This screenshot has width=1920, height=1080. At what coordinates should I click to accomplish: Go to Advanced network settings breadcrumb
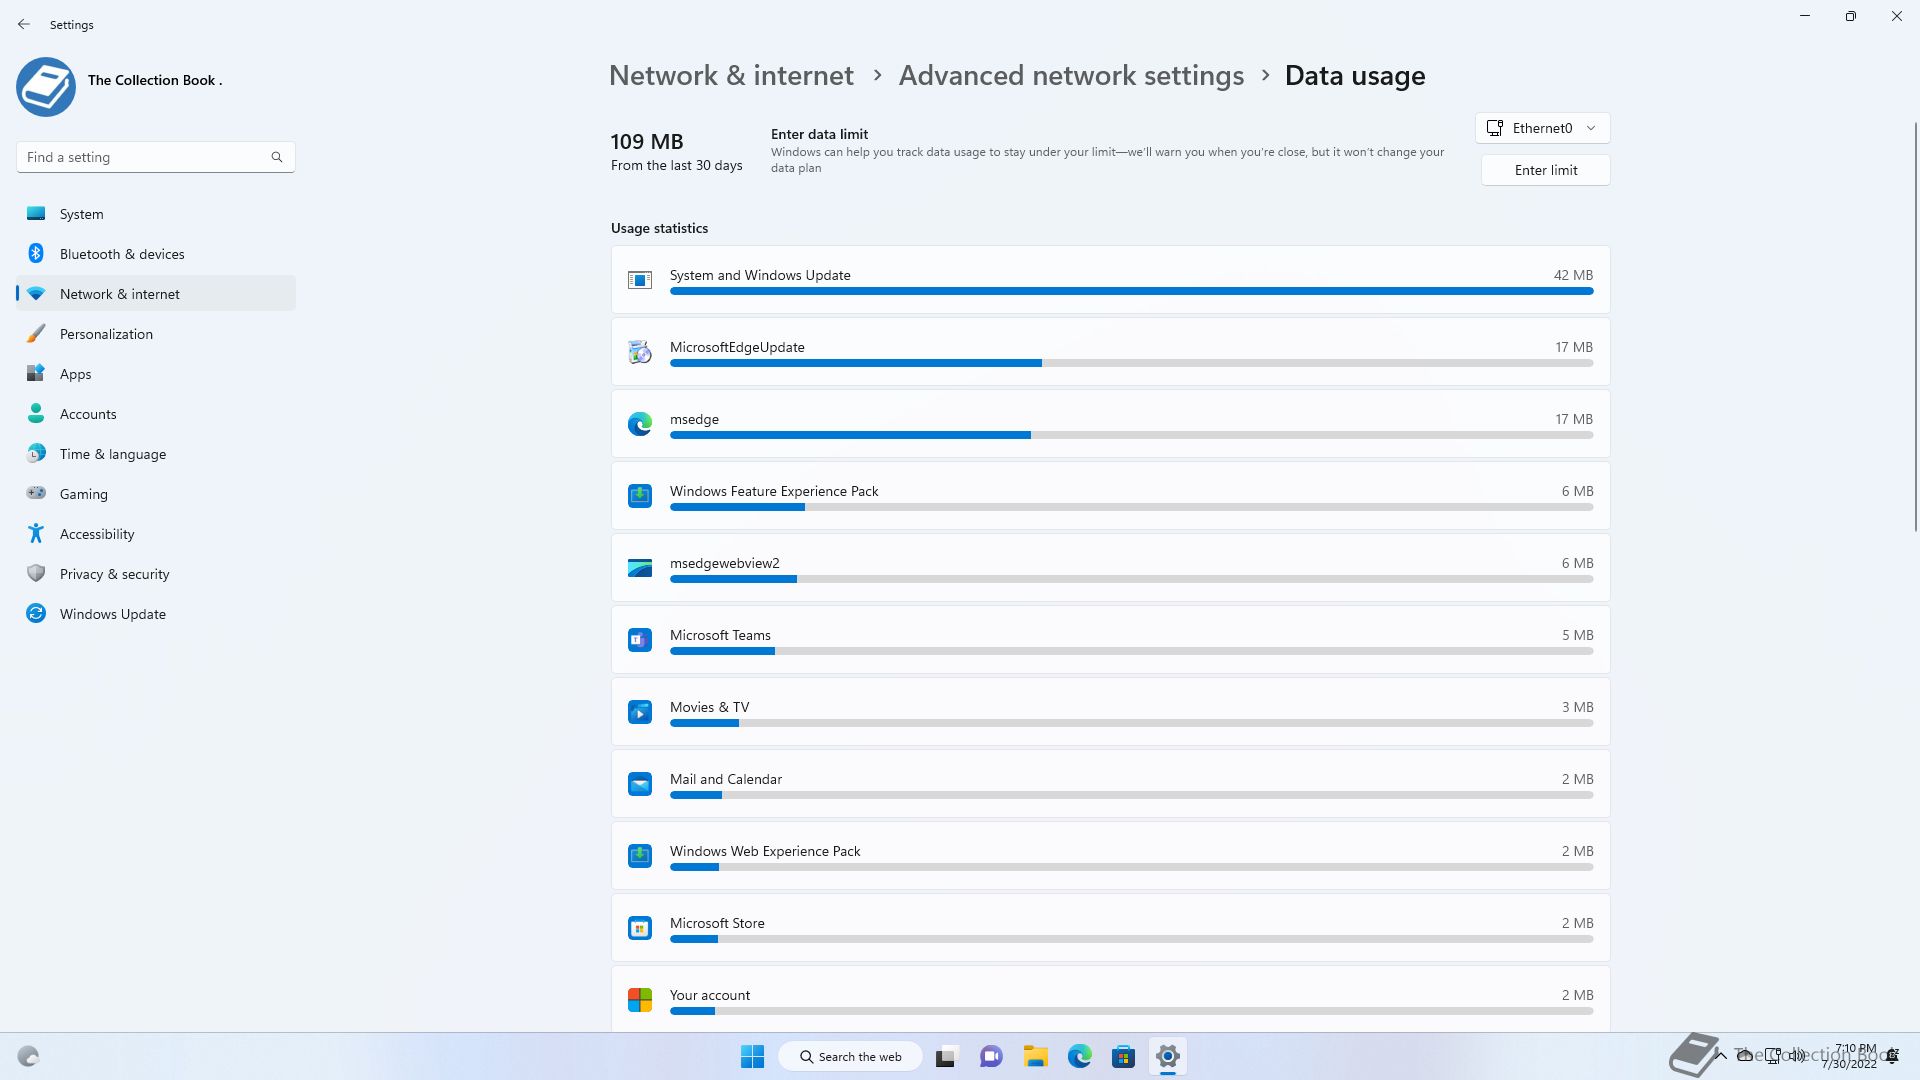point(1071,75)
